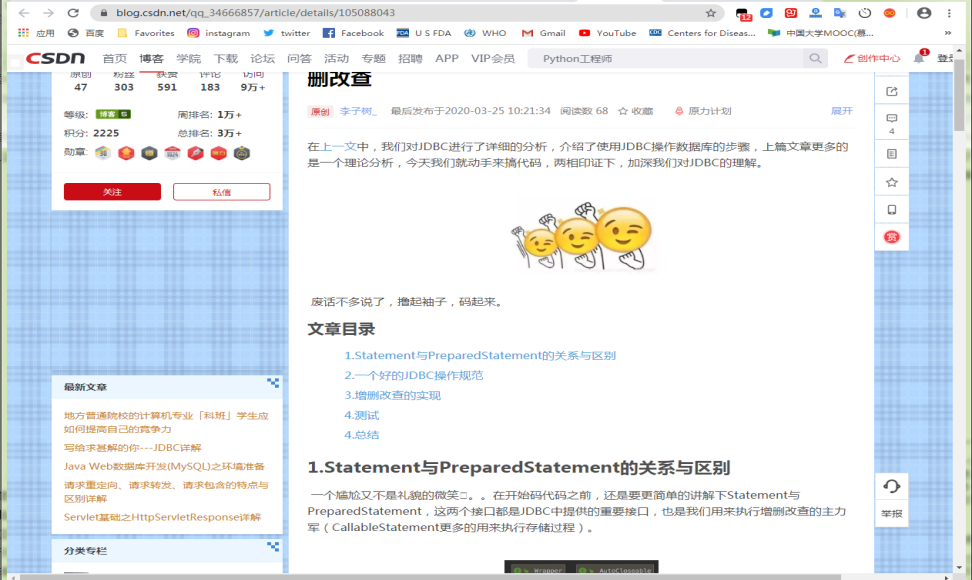Bookmark page with the address bar star

tap(711, 13)
